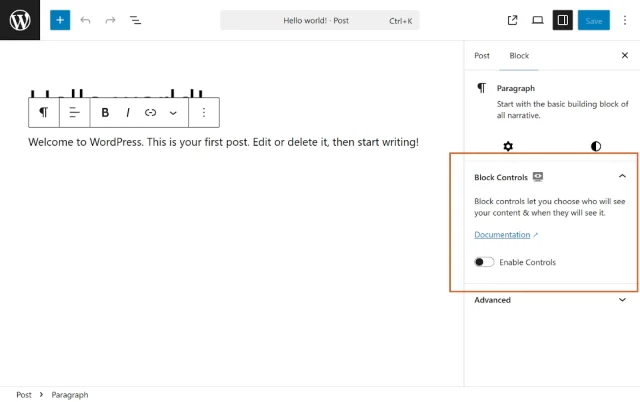Click the paragraph icon beside the Paragraph heading
Screen dimensions: 640x402
click(x=482, y=88)
